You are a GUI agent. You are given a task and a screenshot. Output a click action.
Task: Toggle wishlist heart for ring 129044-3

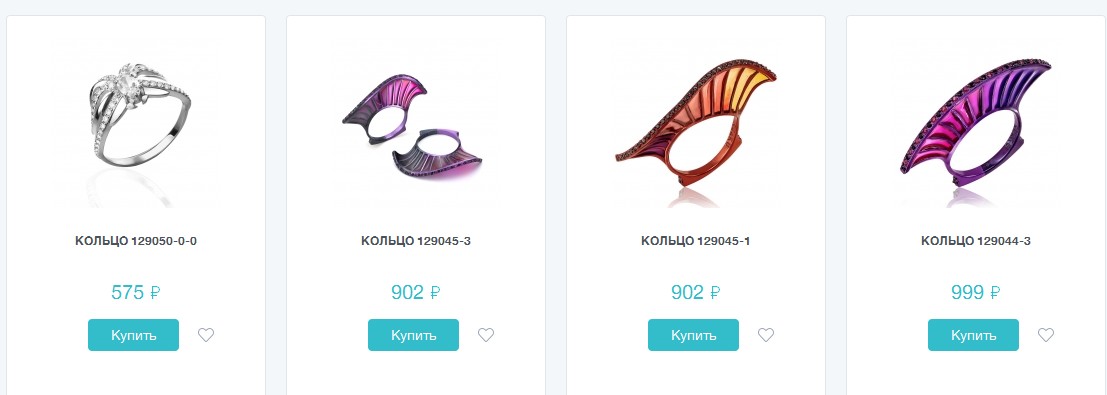point(1046,335)
